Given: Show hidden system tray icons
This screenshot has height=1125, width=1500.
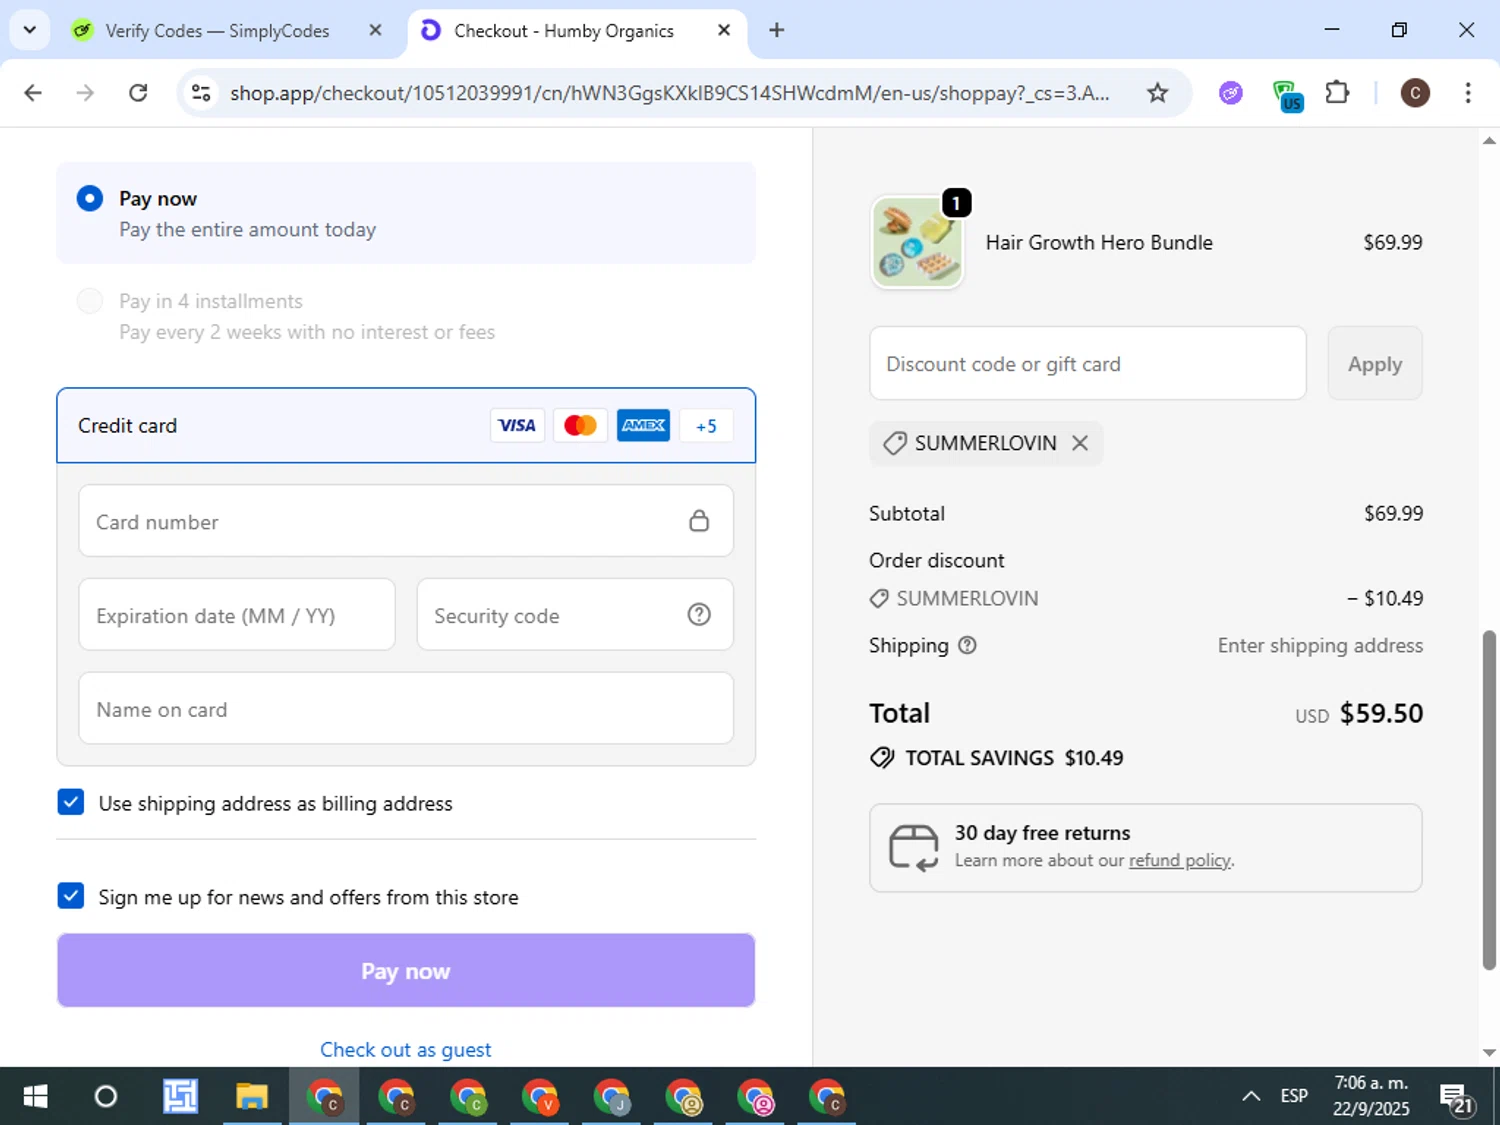Looking at the screenshot, I should [x=1250, y=1096].
